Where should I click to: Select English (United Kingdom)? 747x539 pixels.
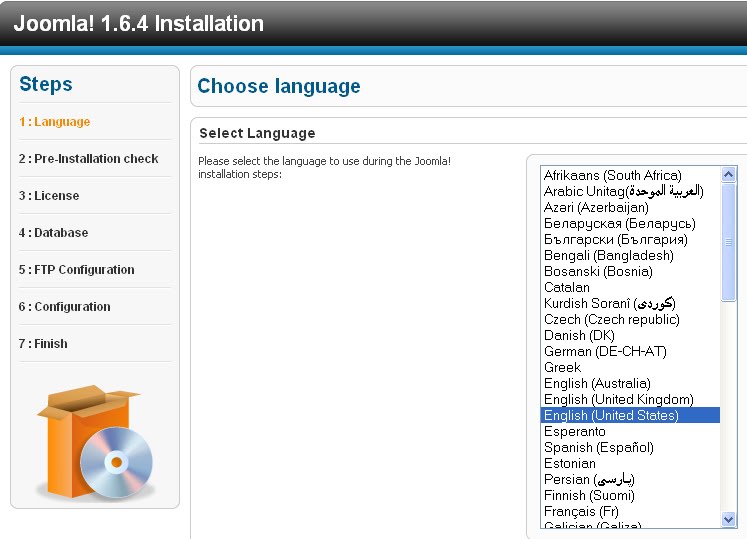click(630, 399)
